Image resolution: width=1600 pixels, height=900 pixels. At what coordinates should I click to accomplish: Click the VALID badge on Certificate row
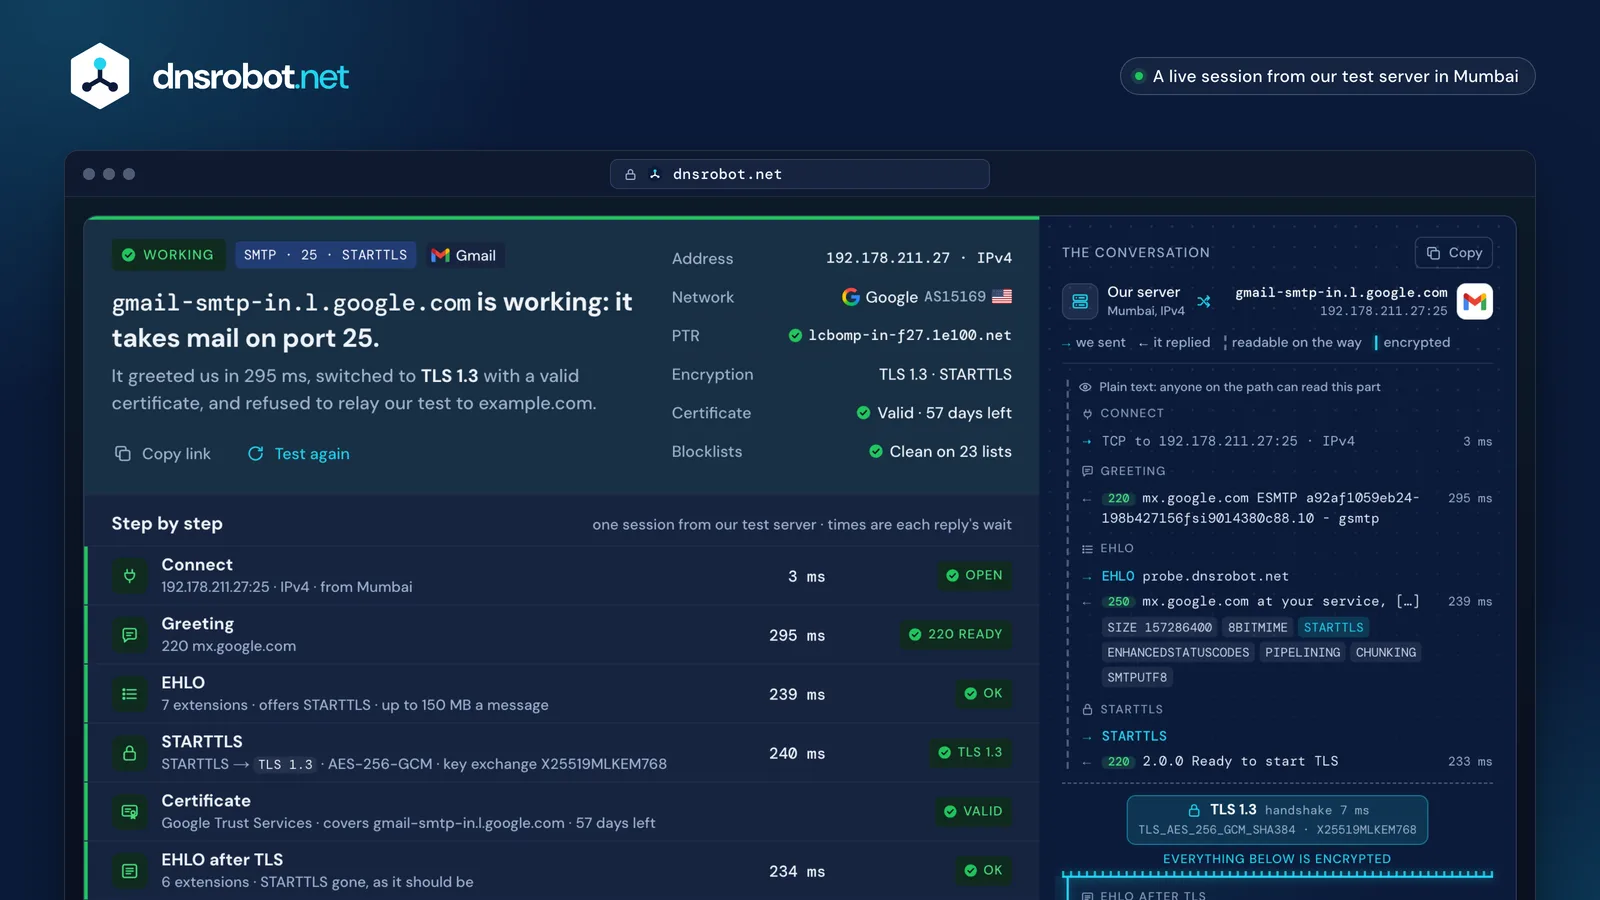point(973,811)
